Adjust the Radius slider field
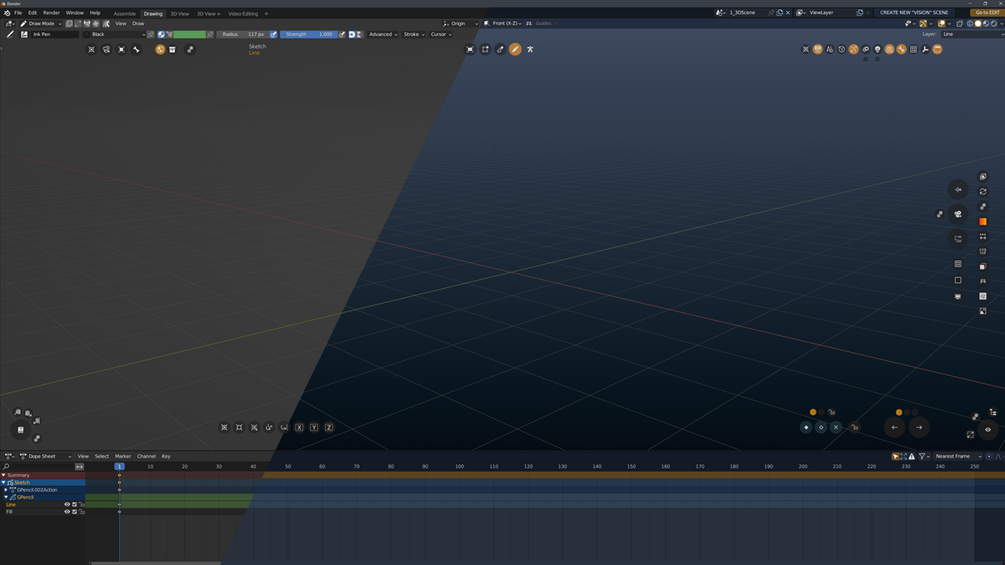The height and width of the screenshot is (565, 1005). point(242,35)
